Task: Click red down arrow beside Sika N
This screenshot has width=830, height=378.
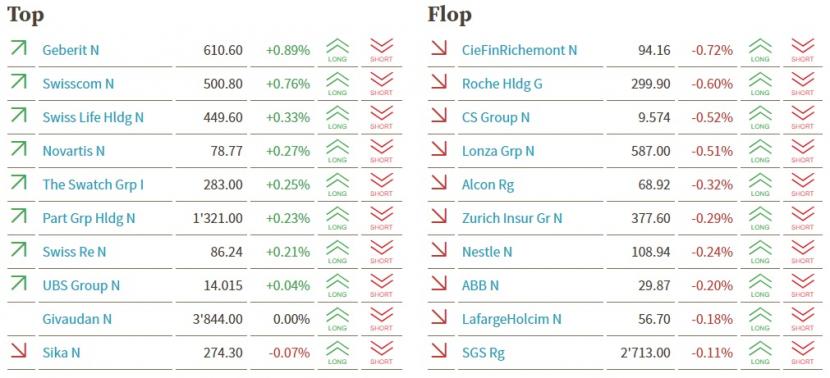Action: [x=19, y=350]
